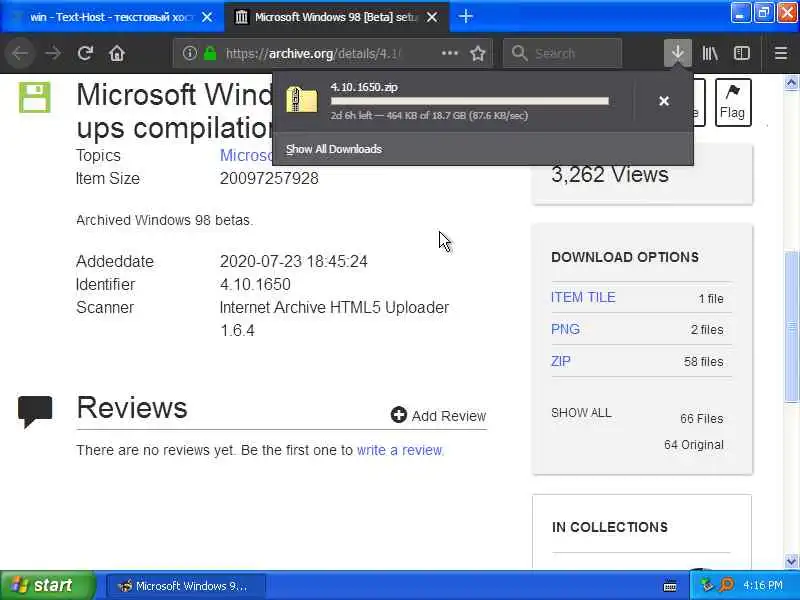Open page actions three-dot menu

click(x=449, y=53)
